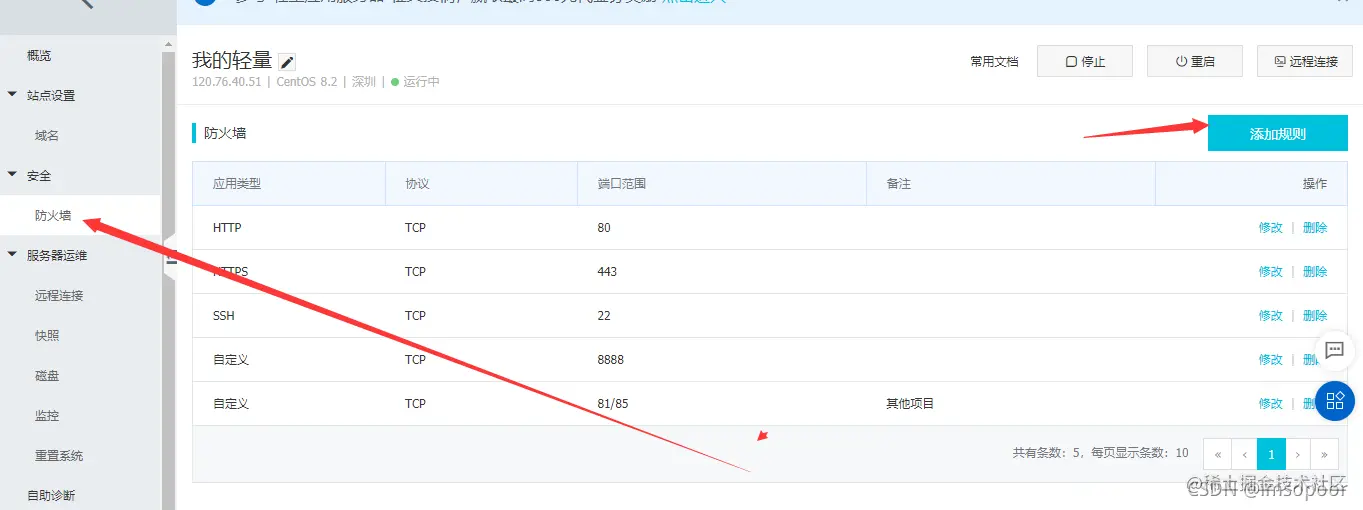Open the 常用文档 link

(x=994, y=61)
